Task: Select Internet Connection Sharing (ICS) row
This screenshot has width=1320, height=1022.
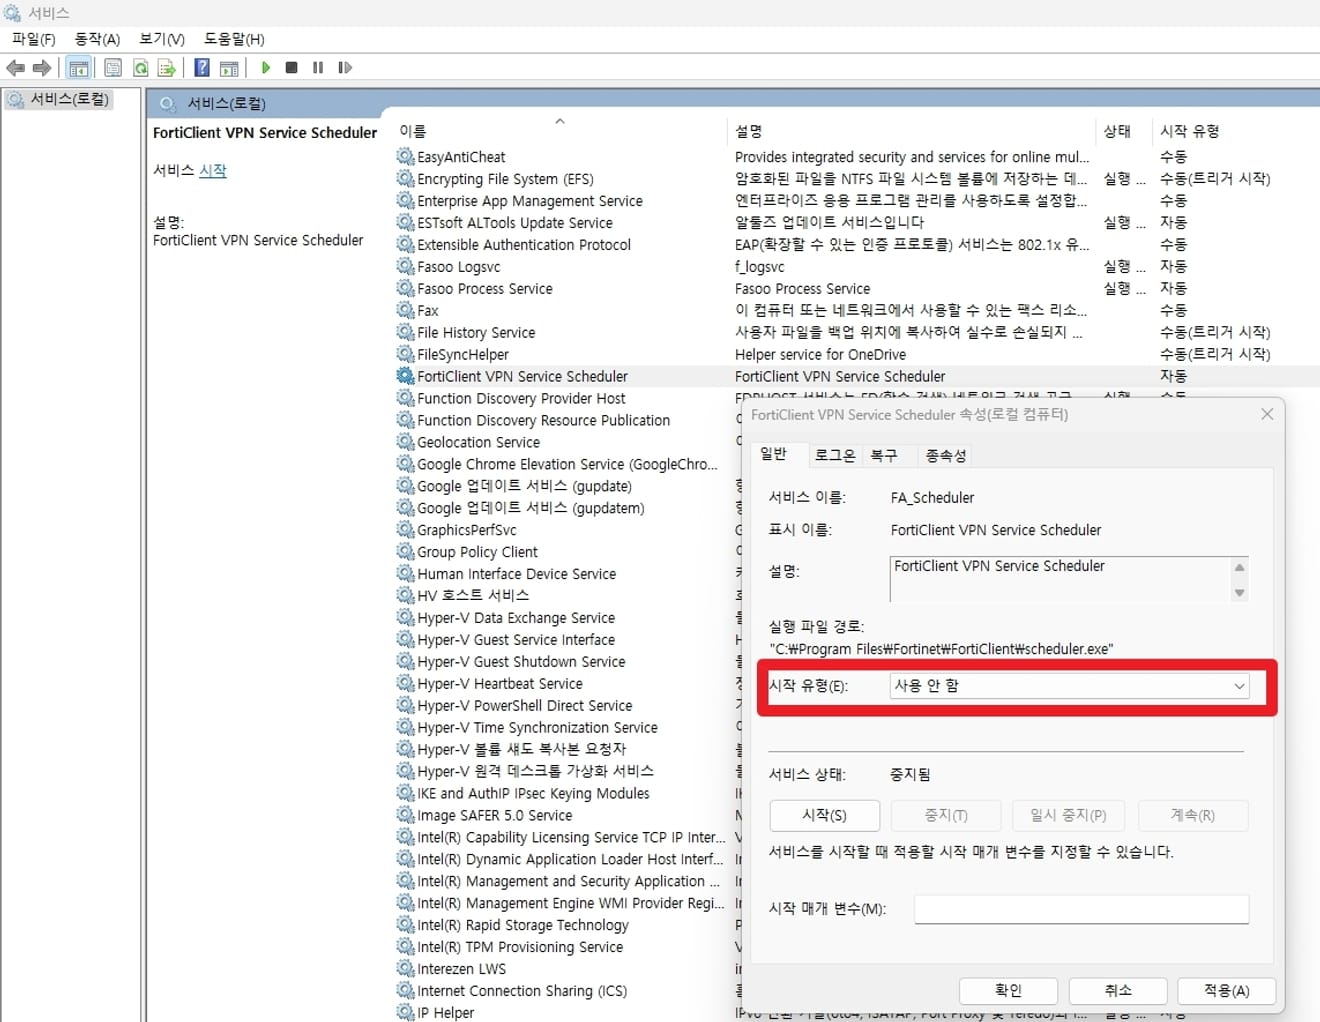Action: 522,991
